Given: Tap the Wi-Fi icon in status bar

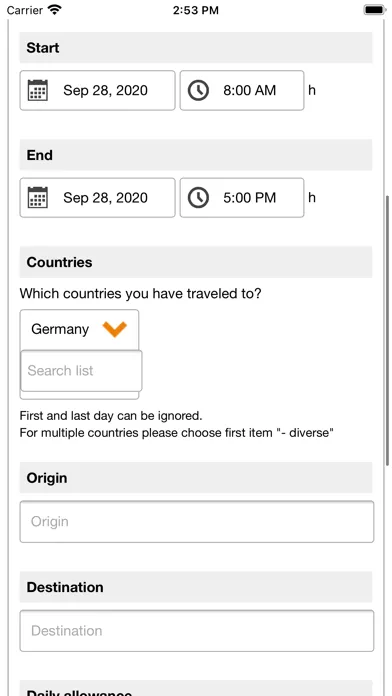Looking at the screenshot, I should click(x=55, y=10).
